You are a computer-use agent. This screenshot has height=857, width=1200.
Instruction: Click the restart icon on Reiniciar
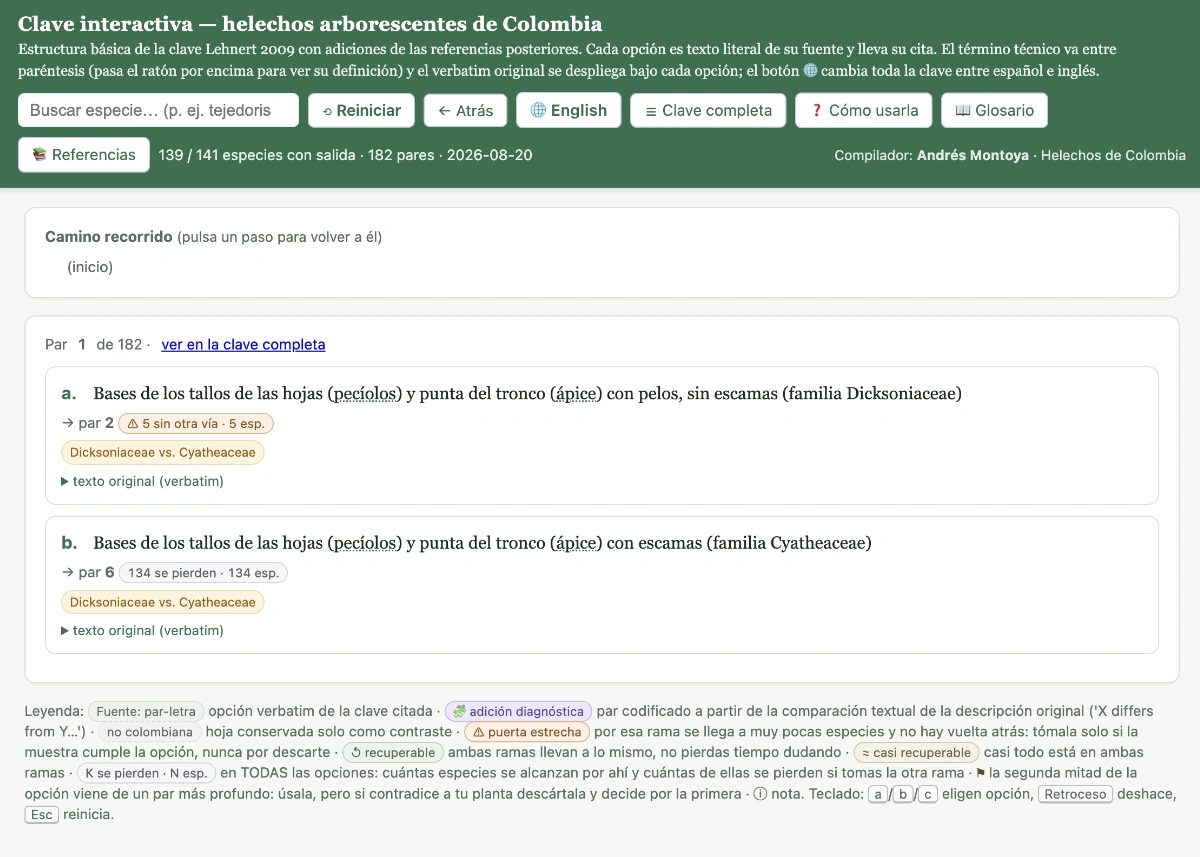tap(327, 111)
